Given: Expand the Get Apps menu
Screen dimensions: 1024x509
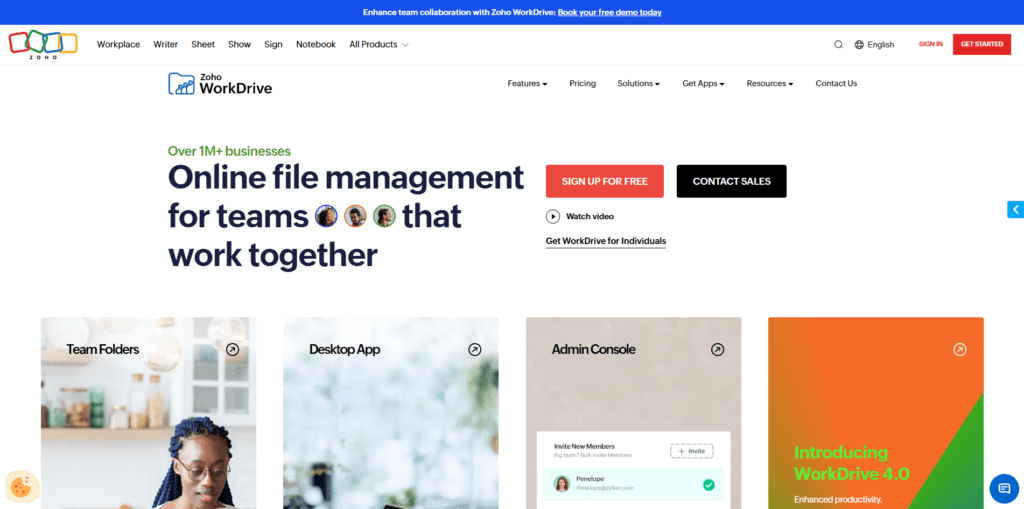Looking at the screenshot, I should pyautogui.click(x=703, y=84).
